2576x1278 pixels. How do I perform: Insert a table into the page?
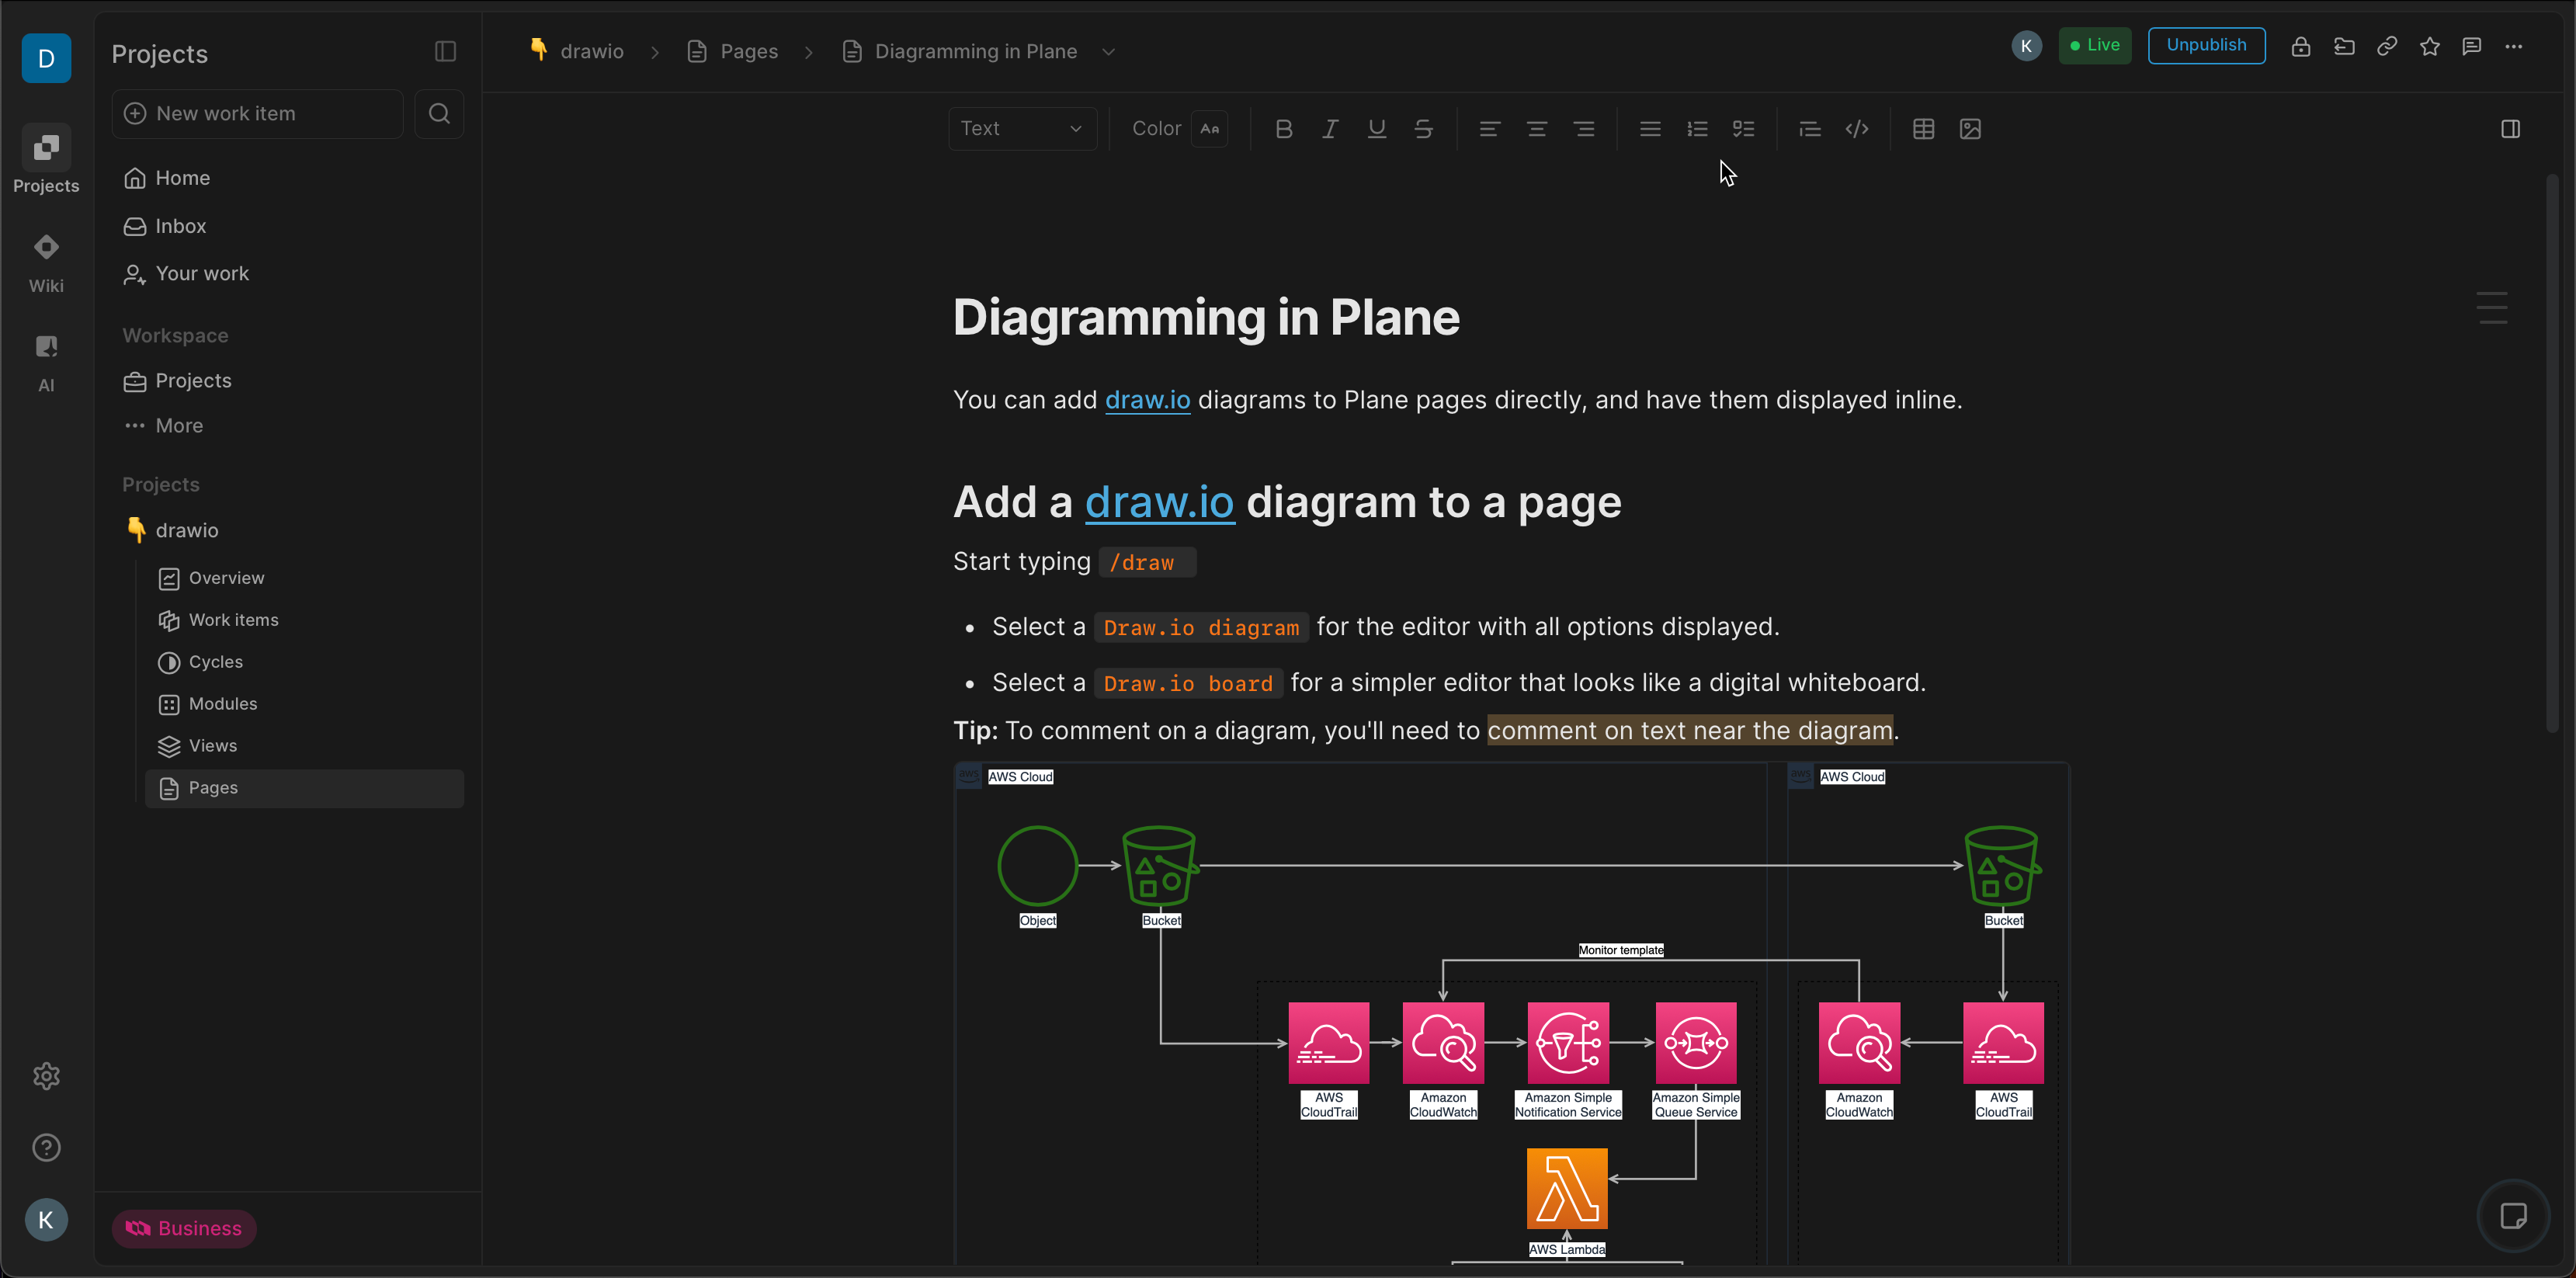tap(1923, 128)
